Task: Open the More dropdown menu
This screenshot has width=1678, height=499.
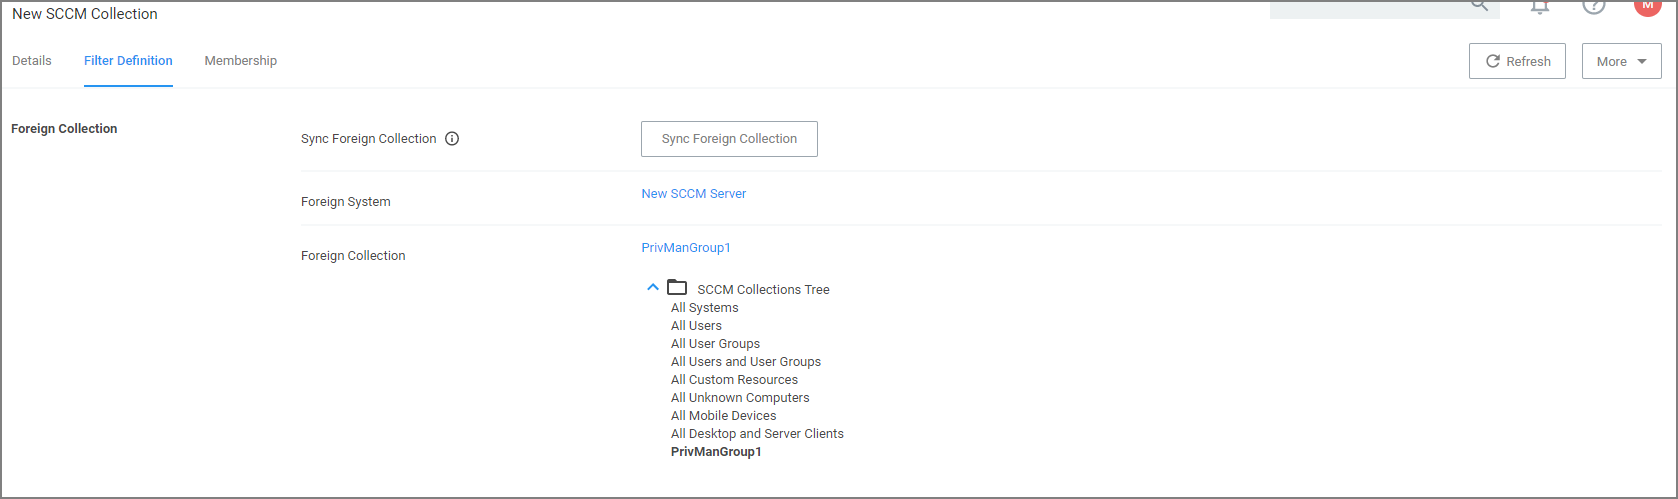Action: [1621, 61]
